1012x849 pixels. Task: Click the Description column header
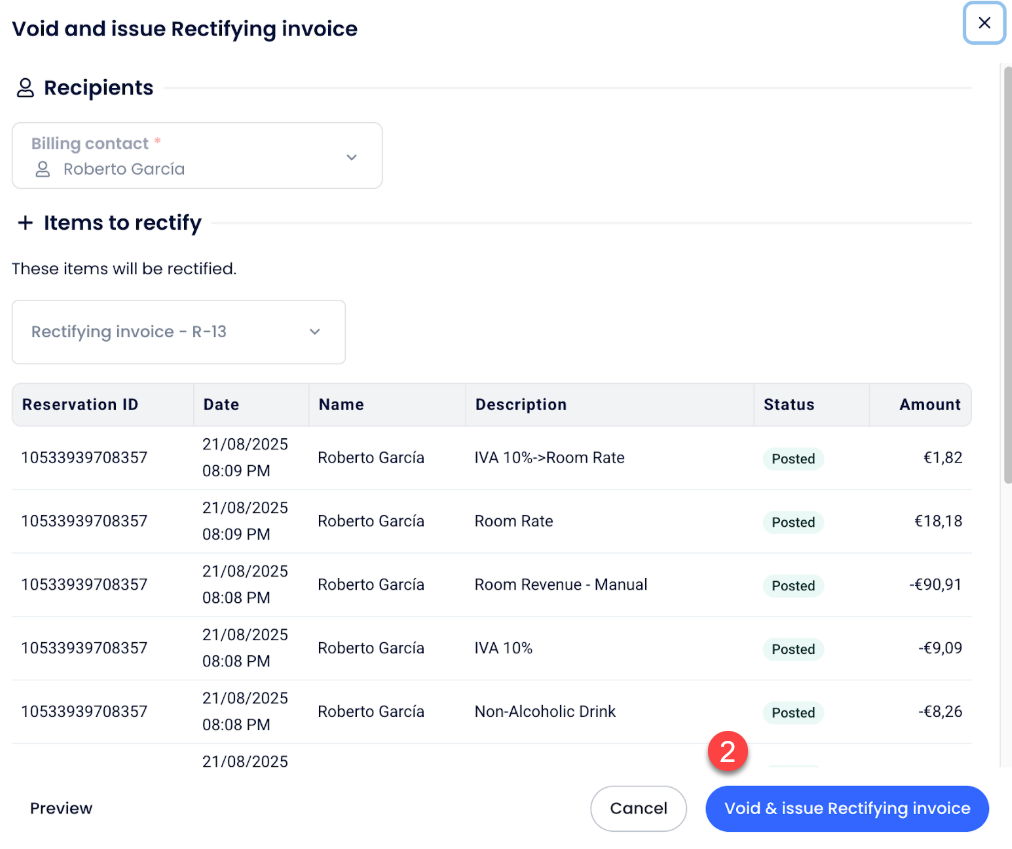(521, 405)
